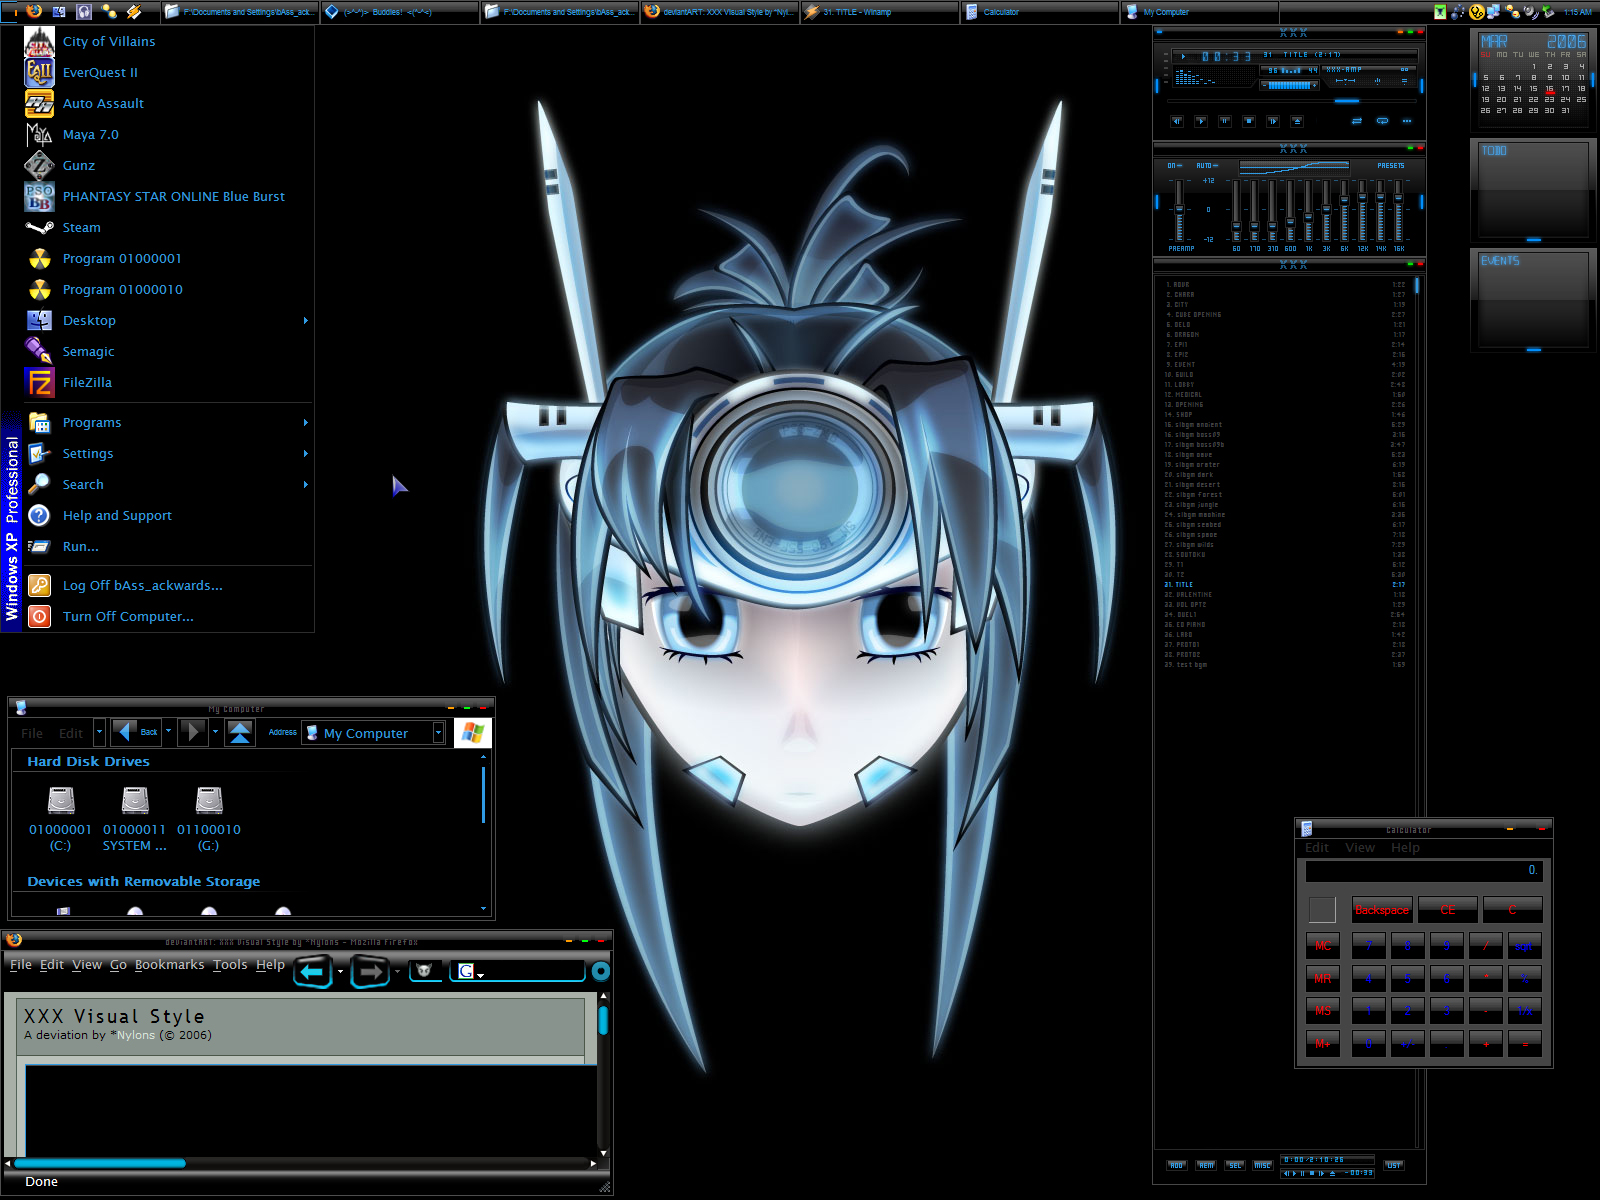Click Firefox quick launch icon in taskbar
Screen dimensions: 1600x1200
tap(34, 12)
